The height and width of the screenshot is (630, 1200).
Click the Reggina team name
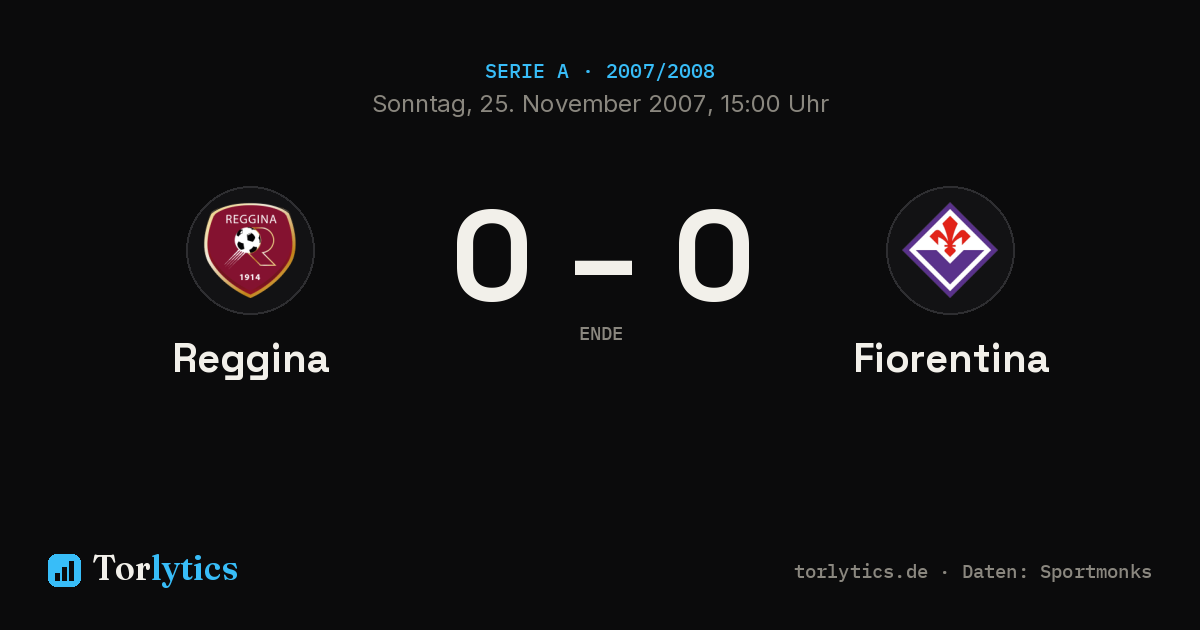coord(251,359)
